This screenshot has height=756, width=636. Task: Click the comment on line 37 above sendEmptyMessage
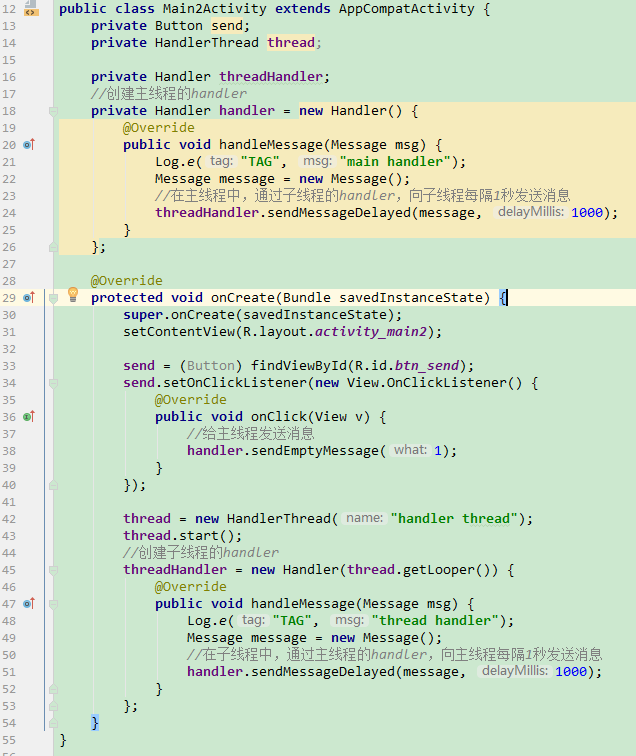251,433
